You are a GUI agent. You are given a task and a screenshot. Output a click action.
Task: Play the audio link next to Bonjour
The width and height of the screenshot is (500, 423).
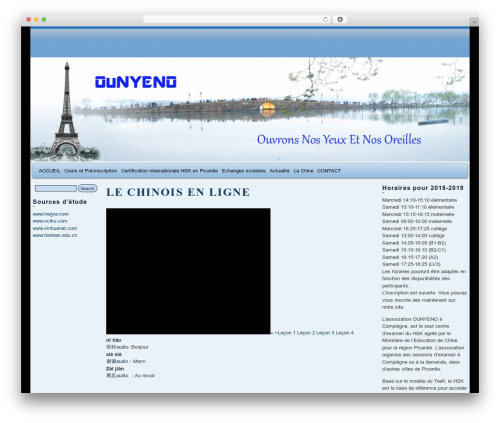pyautogui.click(x=122, y=347)
